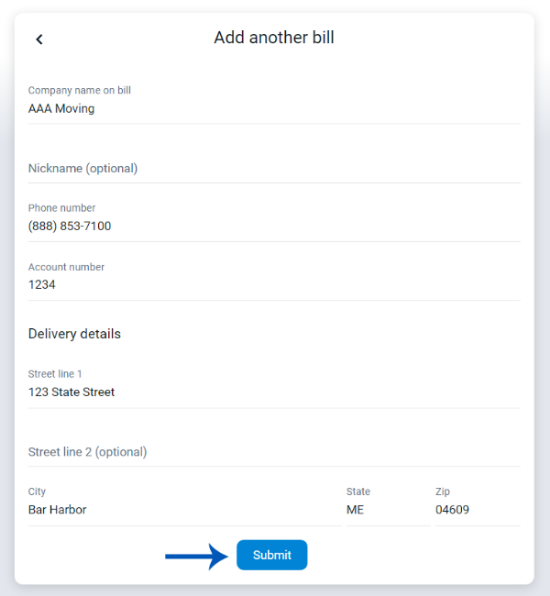Click the 'Company name on bill' label

click(79, 90)
